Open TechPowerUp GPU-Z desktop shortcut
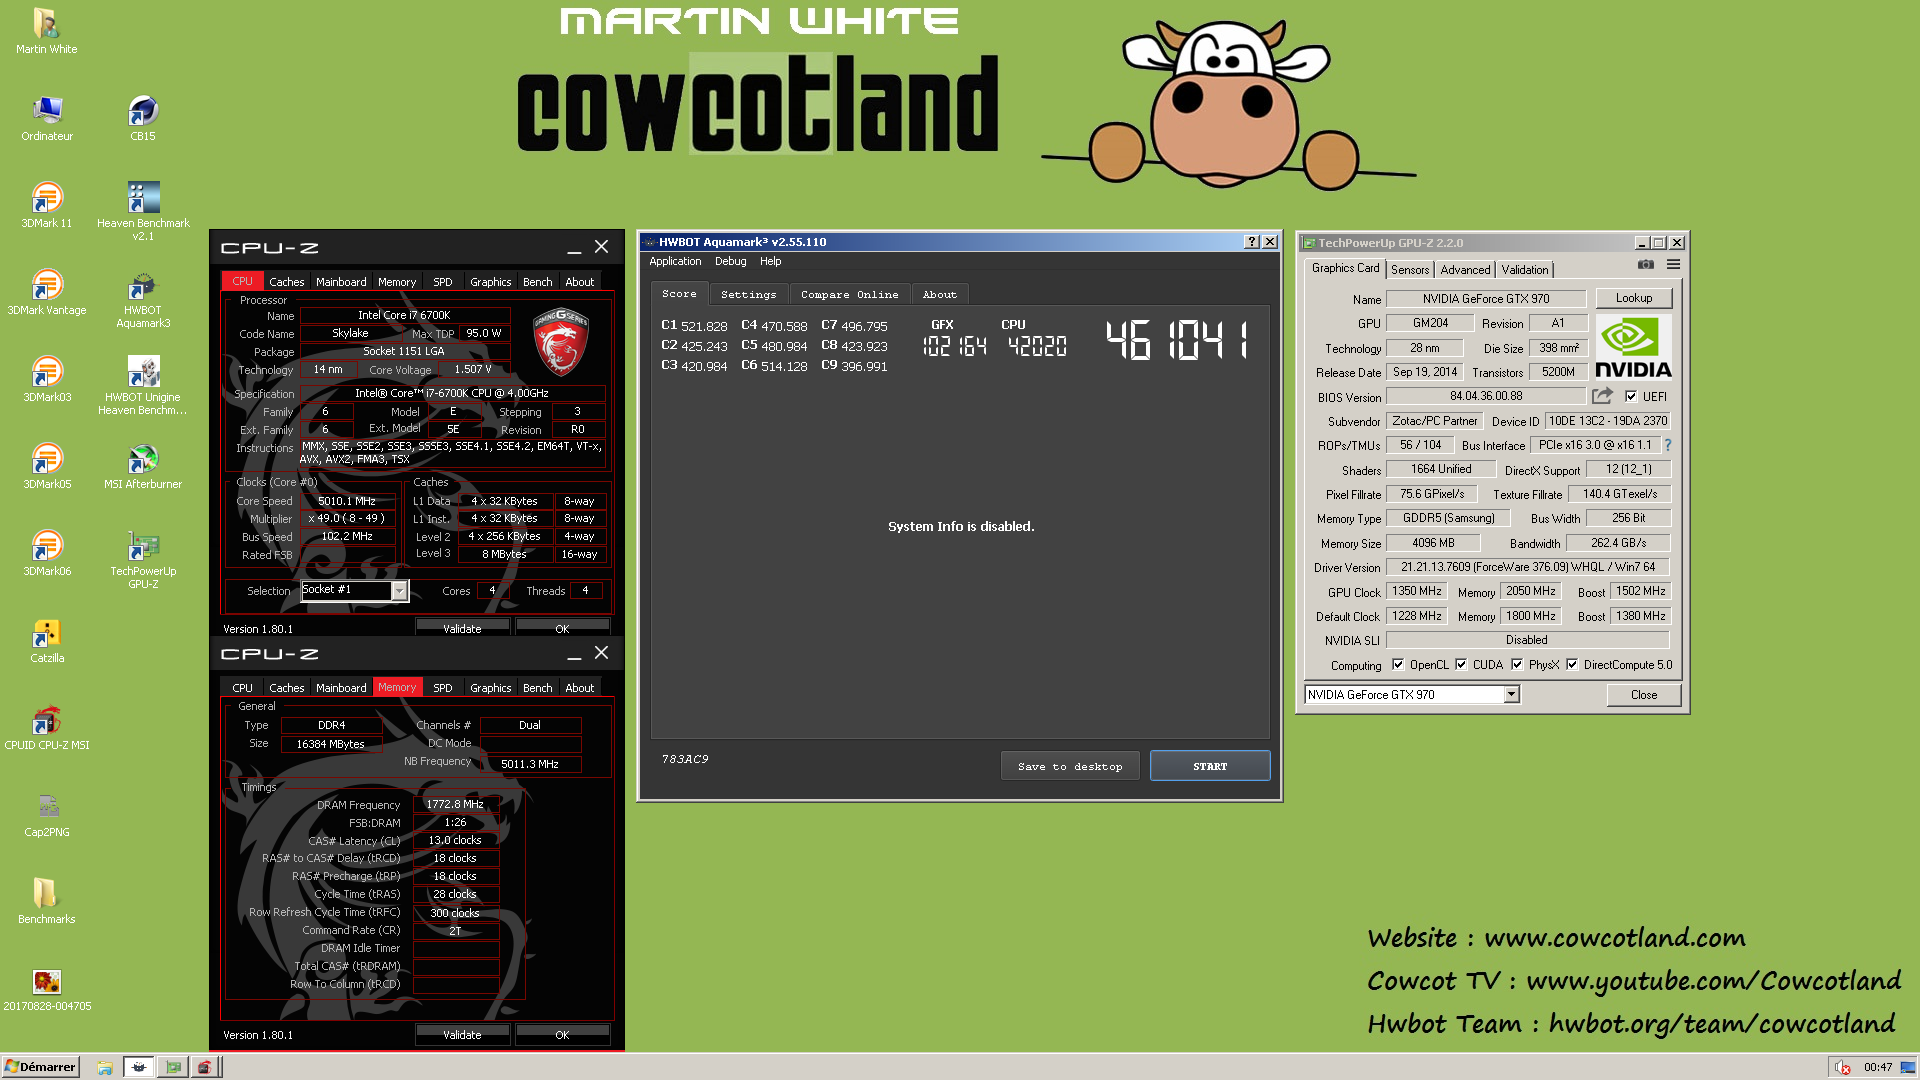Viewport: 1920px width, 1080px height. click(143, 559)
